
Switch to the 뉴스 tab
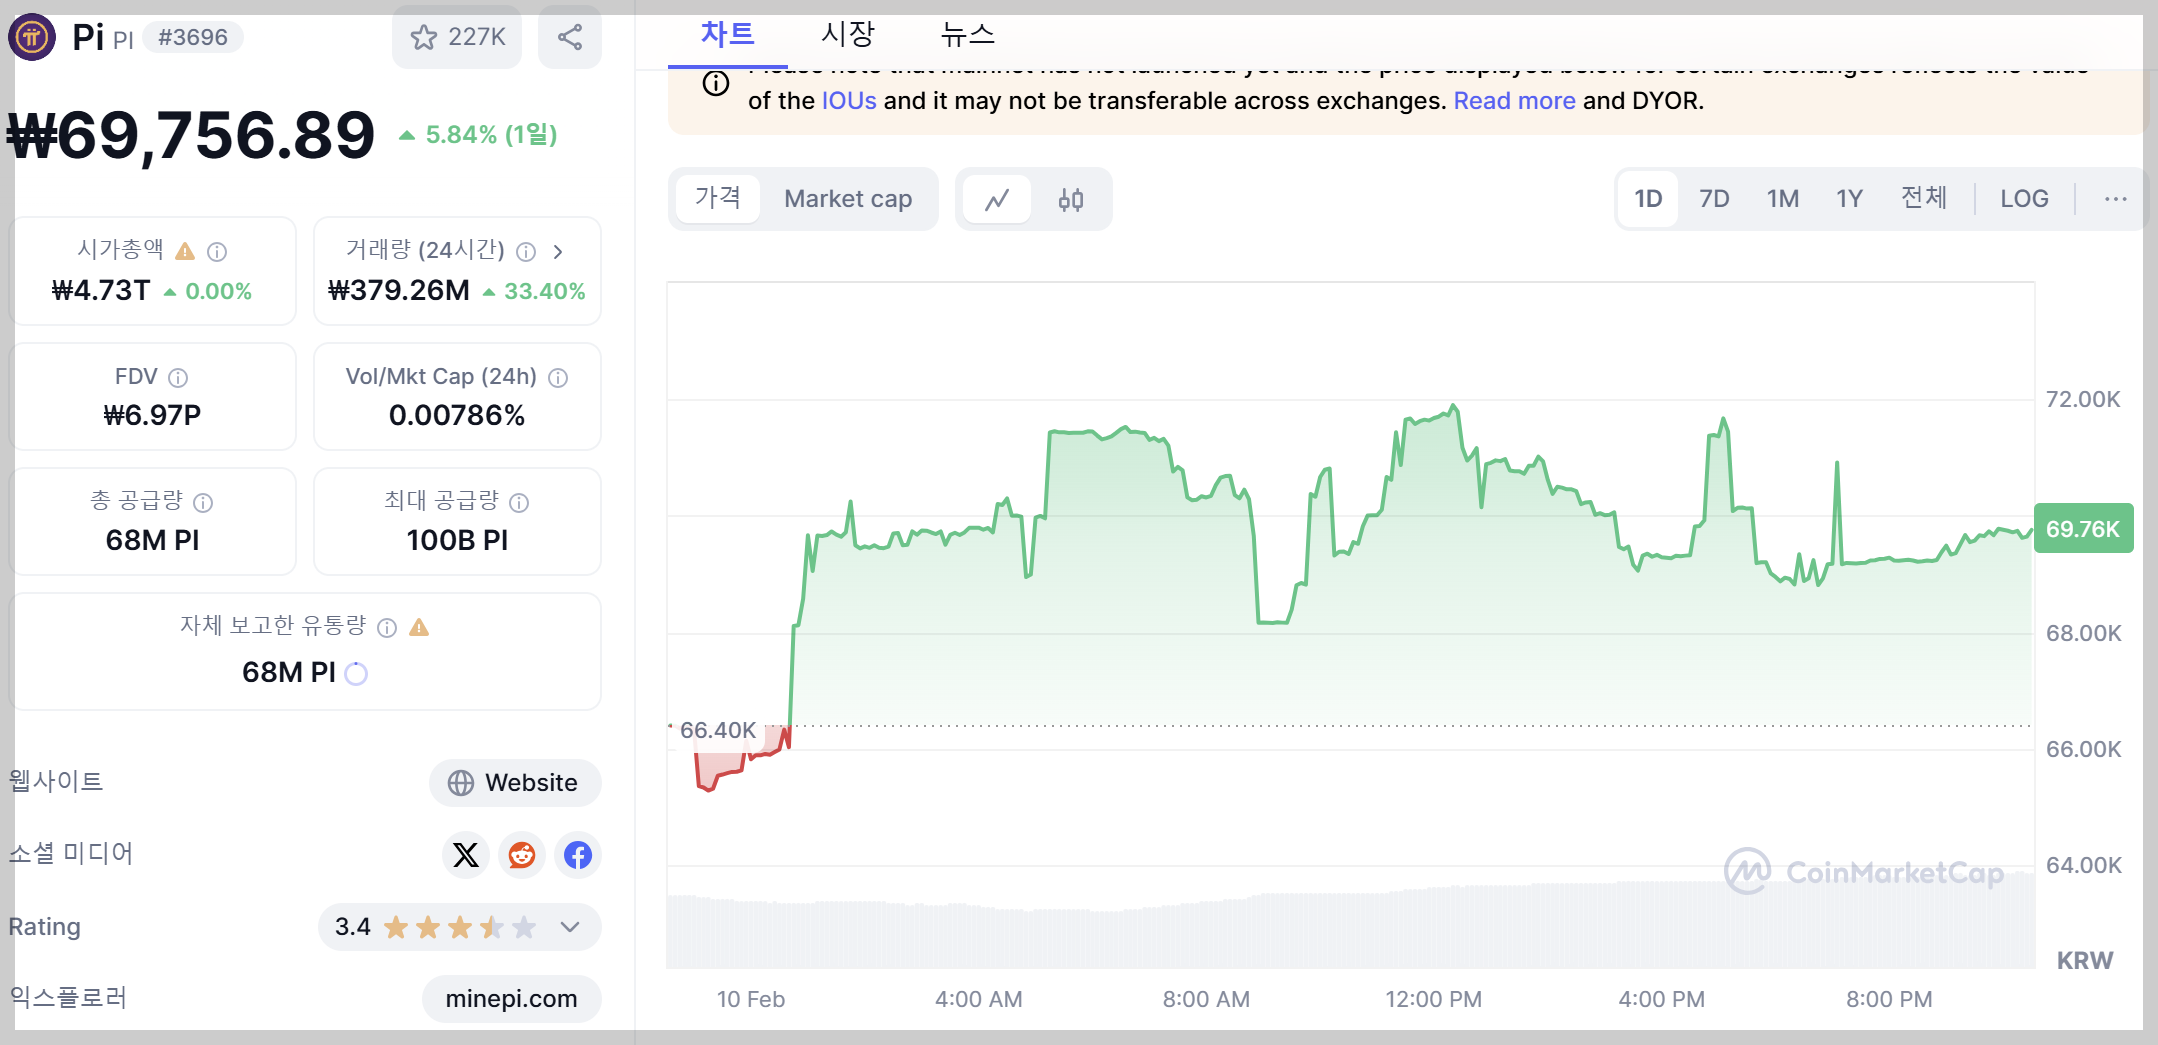tap(967, 35)
